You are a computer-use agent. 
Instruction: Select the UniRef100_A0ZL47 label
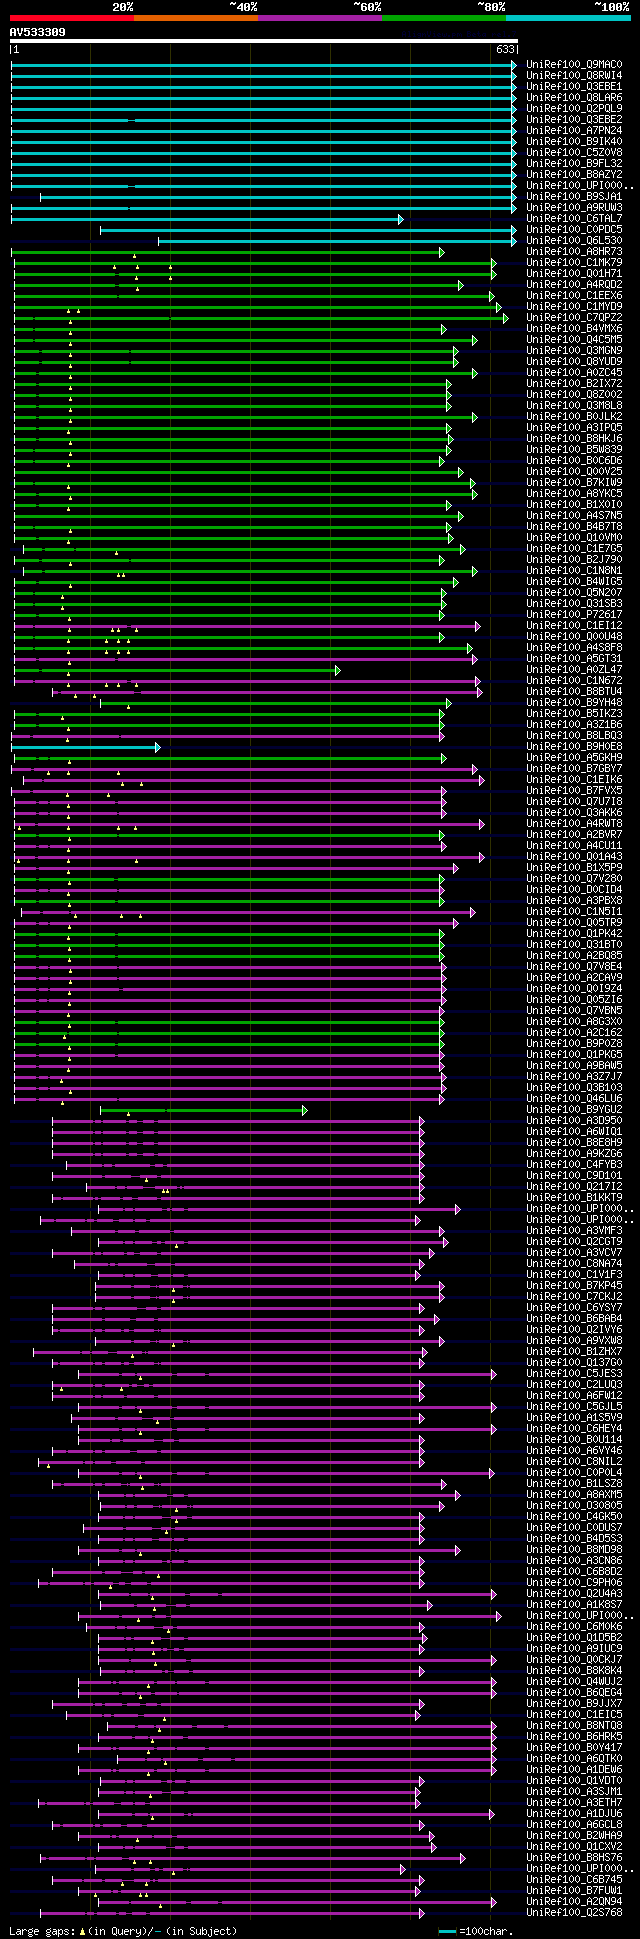tap(574, 670)
